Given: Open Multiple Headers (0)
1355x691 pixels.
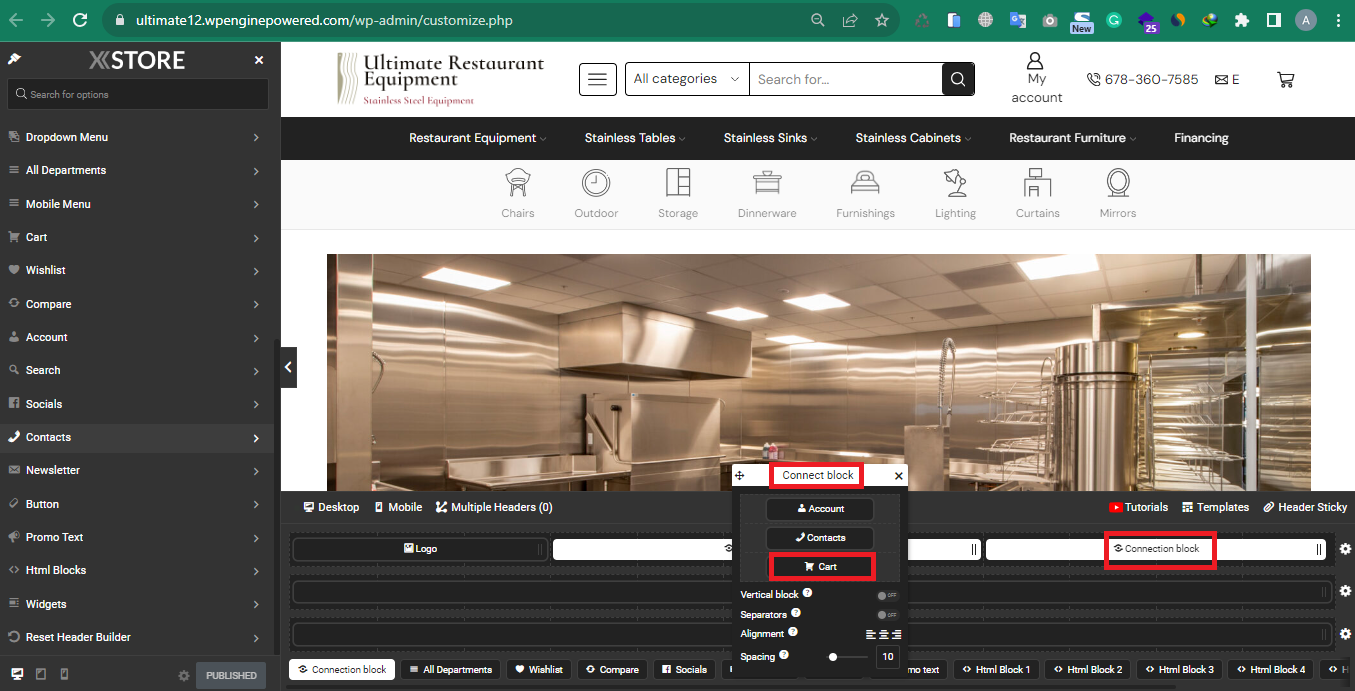Looking at the screenshot, I should [x=494, y=507].
